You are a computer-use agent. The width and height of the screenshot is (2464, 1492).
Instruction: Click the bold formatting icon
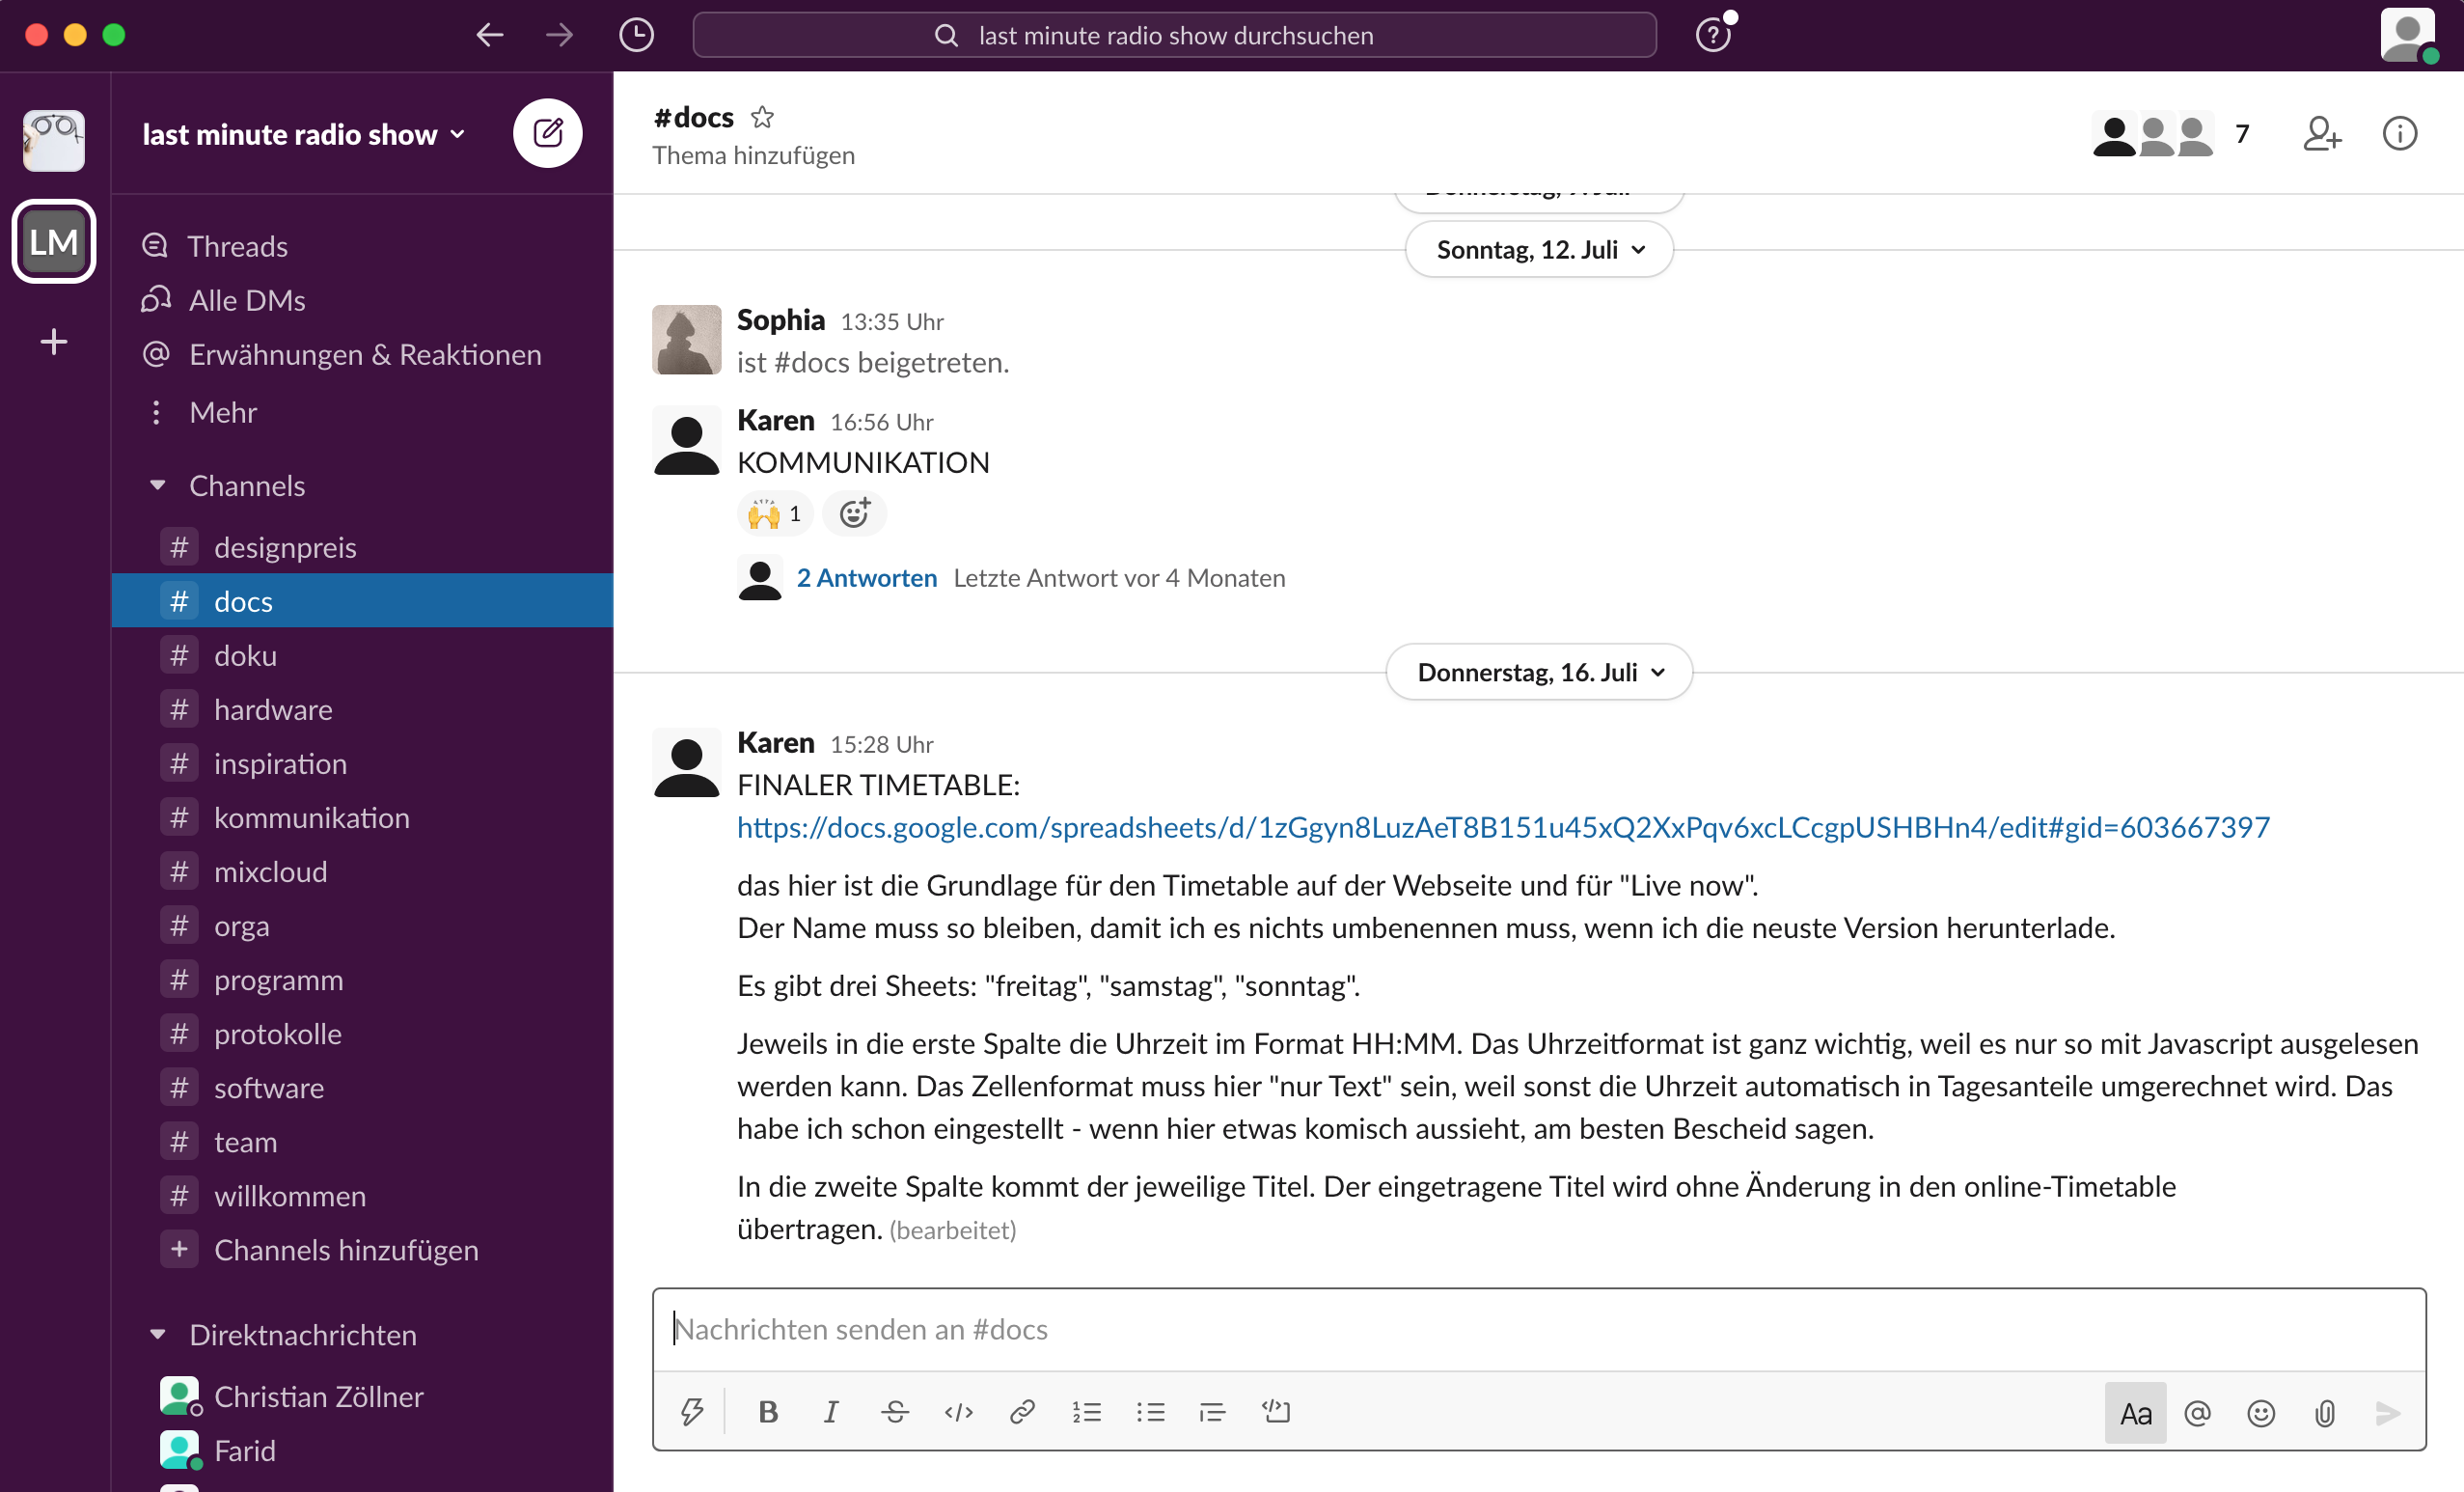767,1412
